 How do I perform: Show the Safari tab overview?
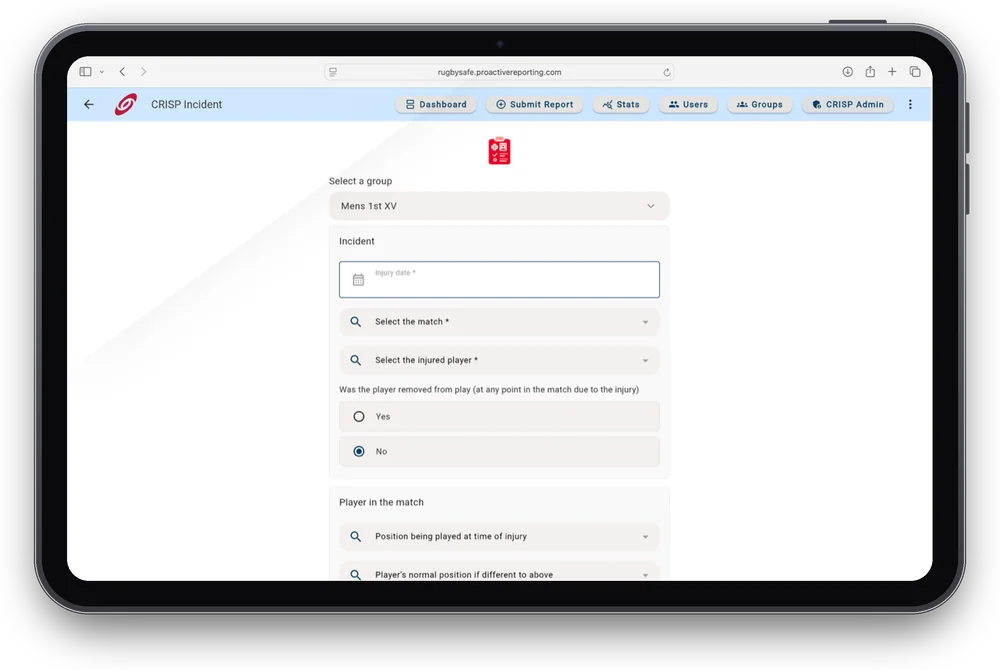click(915, 71)
